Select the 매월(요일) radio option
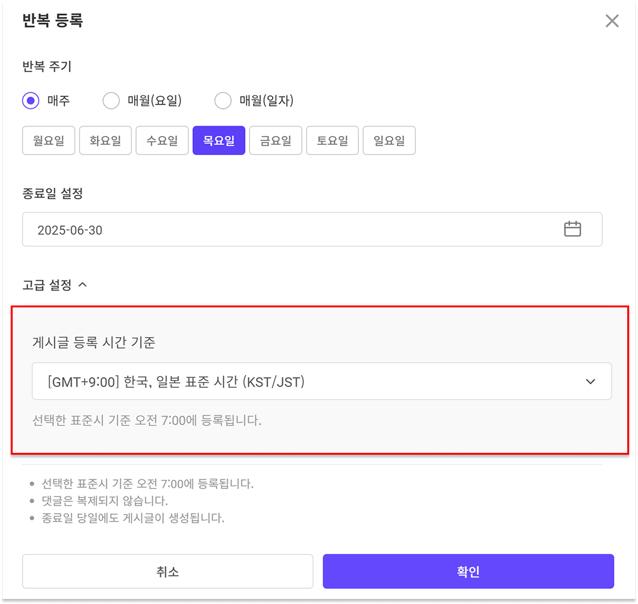Viewport: 638px width, 604px height. click(111, 101)
